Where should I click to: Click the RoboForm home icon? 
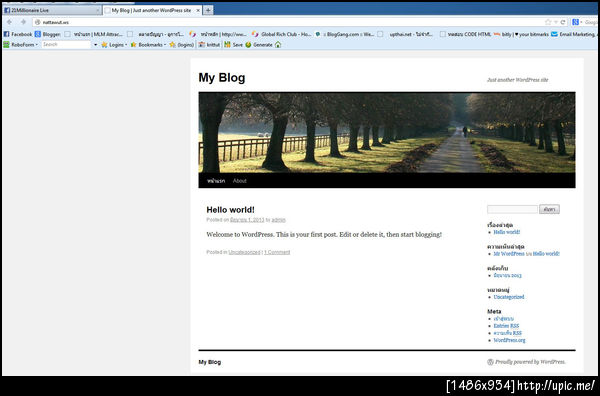pos(278,45)
